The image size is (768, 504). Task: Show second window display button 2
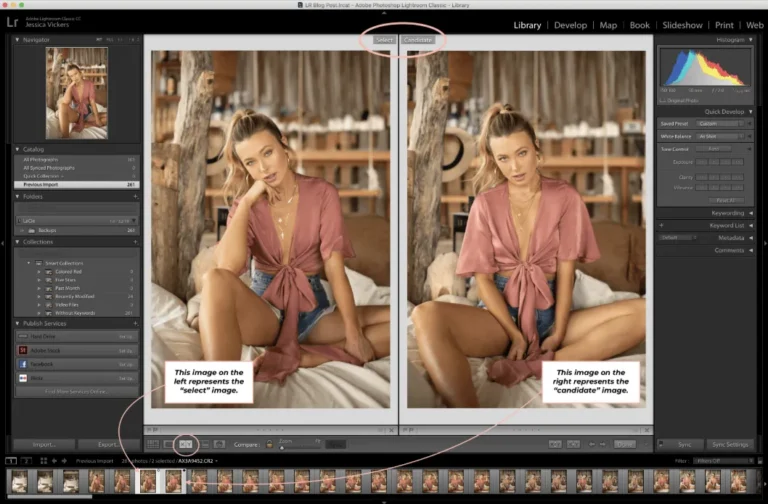pos(26,461)
